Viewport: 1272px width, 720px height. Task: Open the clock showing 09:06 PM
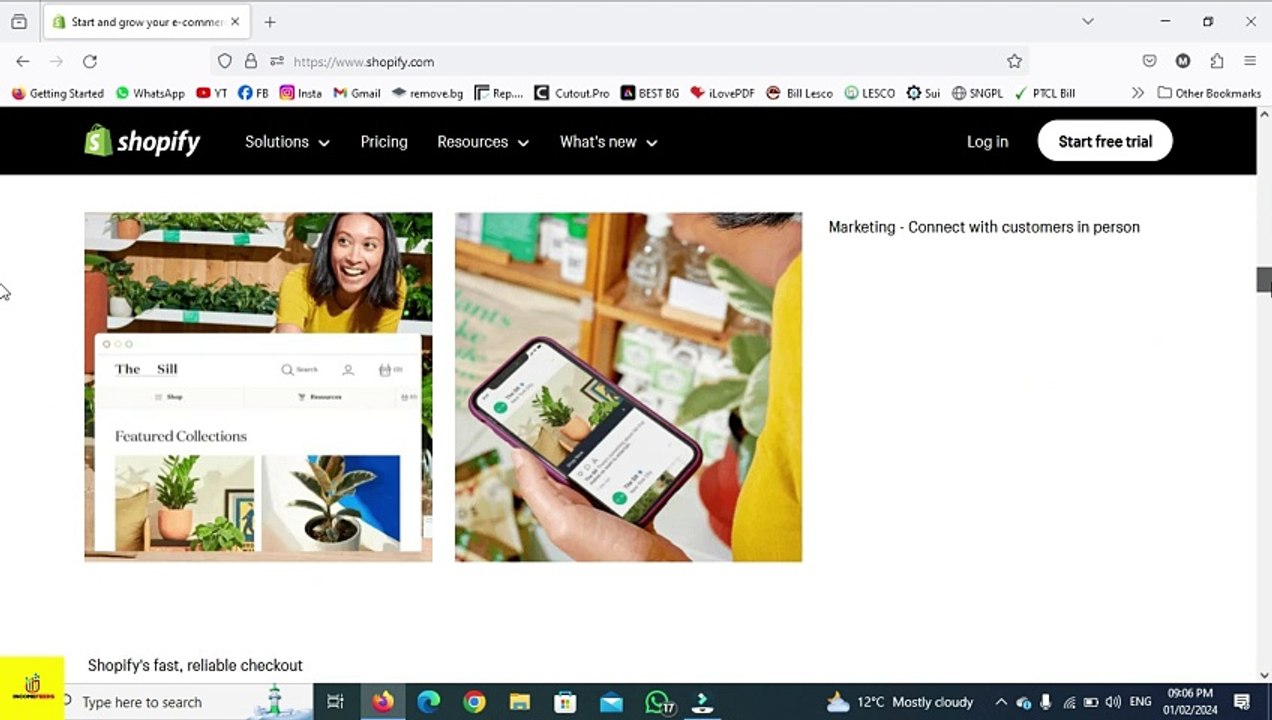point(1190,702)
